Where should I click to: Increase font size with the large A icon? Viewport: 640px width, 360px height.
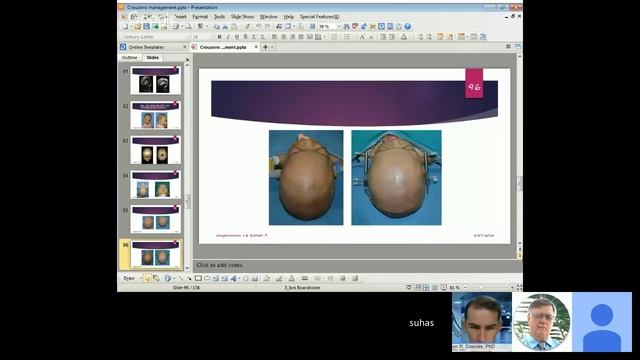[362, 37]
